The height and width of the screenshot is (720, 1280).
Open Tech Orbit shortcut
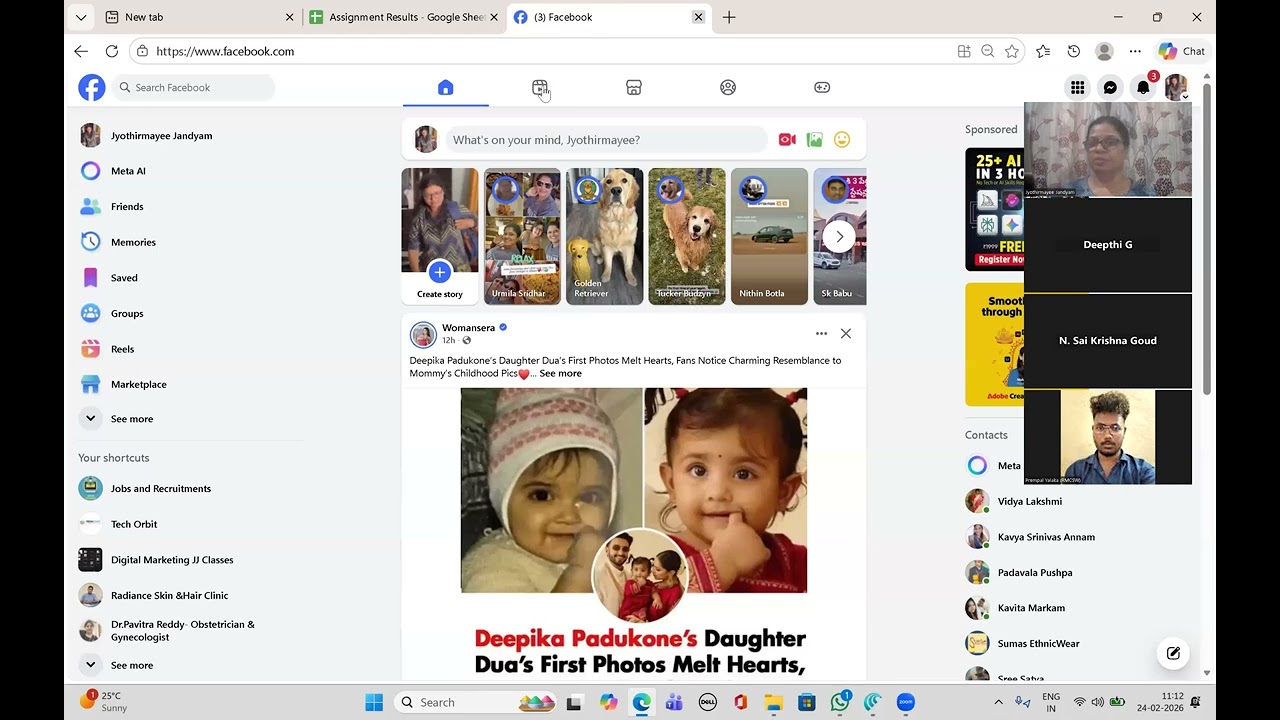click(133, 524)
